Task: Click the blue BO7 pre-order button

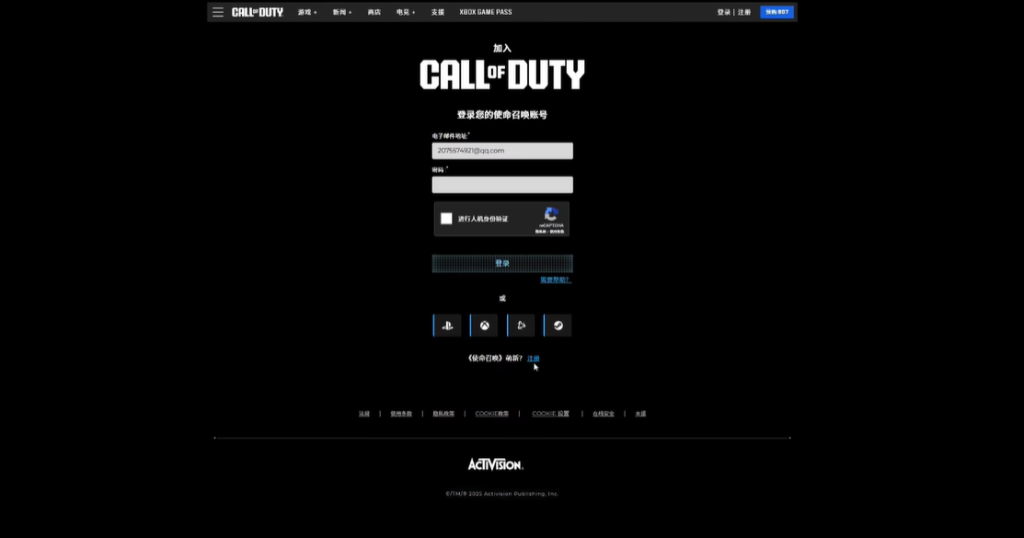Action: (x=777, y=12)
